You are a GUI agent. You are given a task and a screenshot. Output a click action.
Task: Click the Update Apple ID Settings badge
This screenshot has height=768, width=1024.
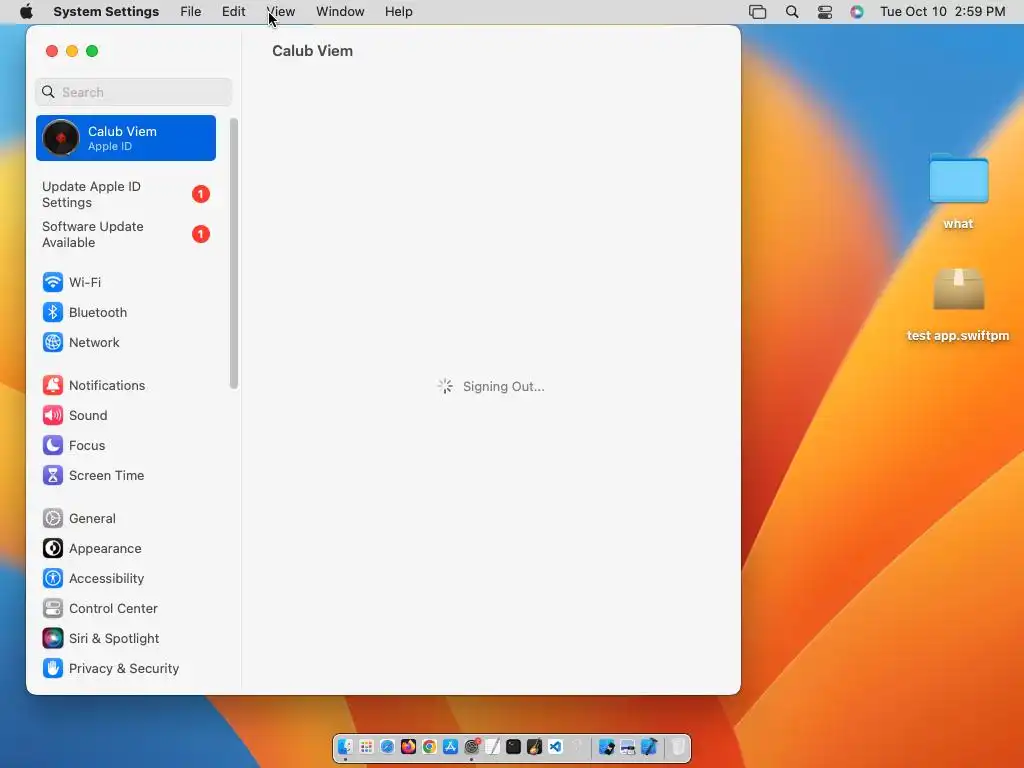[200, 194]
